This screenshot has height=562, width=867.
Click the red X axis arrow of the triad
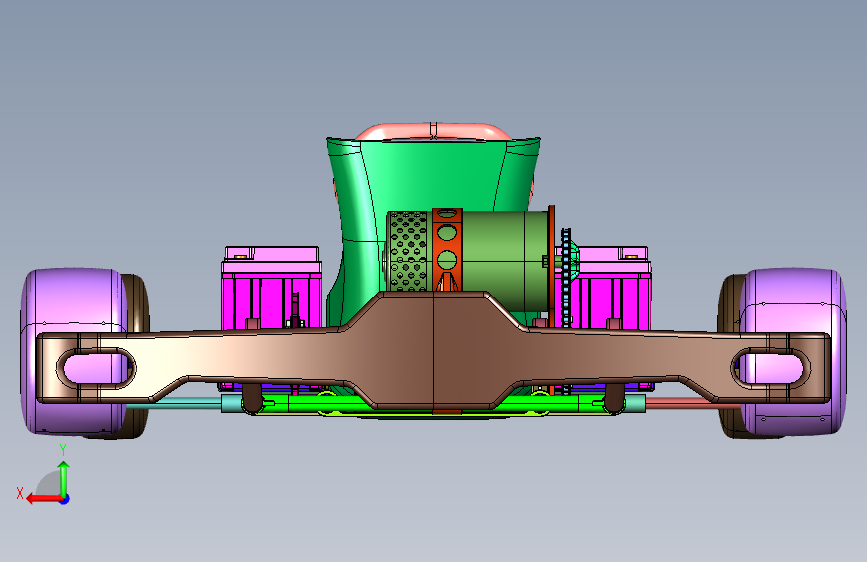point(44,499)
